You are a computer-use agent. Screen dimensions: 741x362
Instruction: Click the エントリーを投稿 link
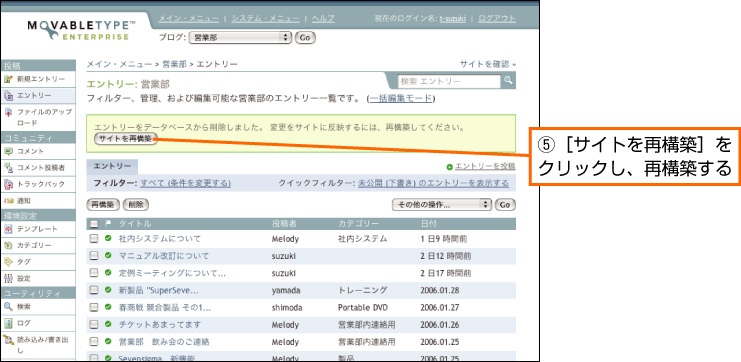pos(485,167)
